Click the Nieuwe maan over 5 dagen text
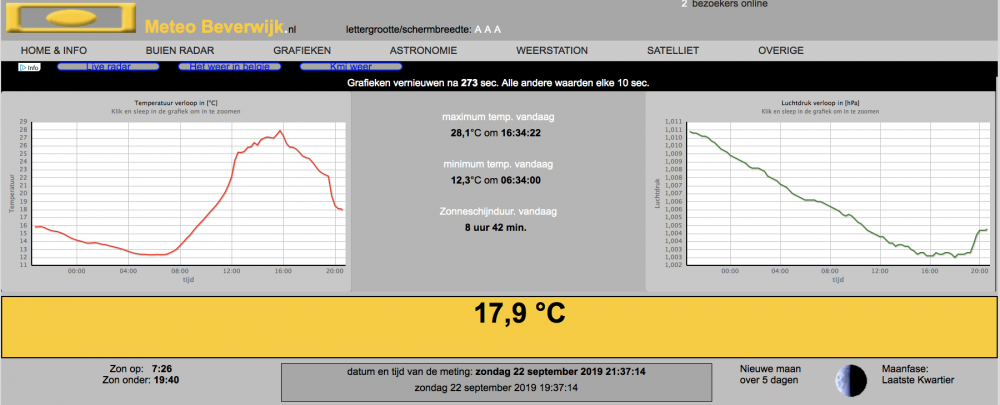Image resolution: width=1000 pixels, height=405 pixels. pos(770,374)
